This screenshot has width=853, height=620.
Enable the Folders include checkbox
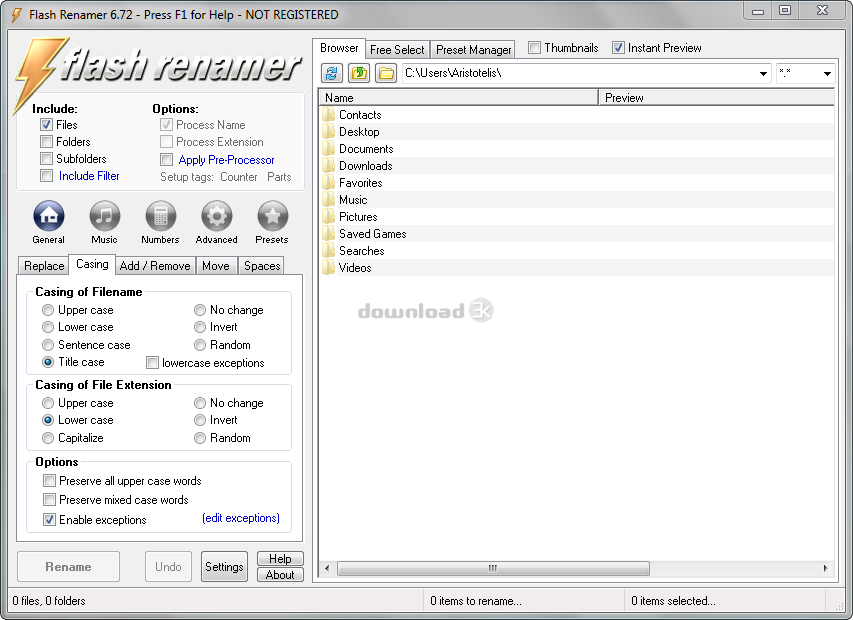(46, 142)
